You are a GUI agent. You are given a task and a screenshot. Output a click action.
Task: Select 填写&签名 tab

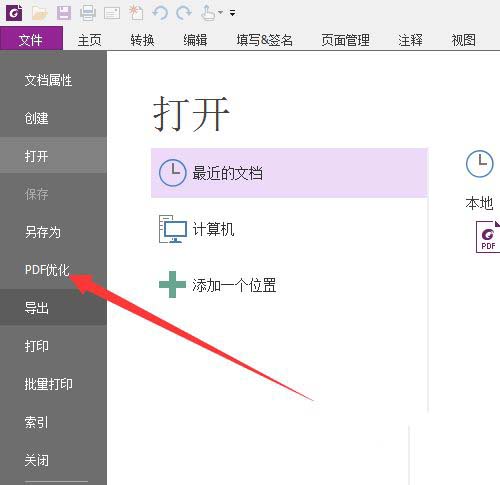coord(264,40)
